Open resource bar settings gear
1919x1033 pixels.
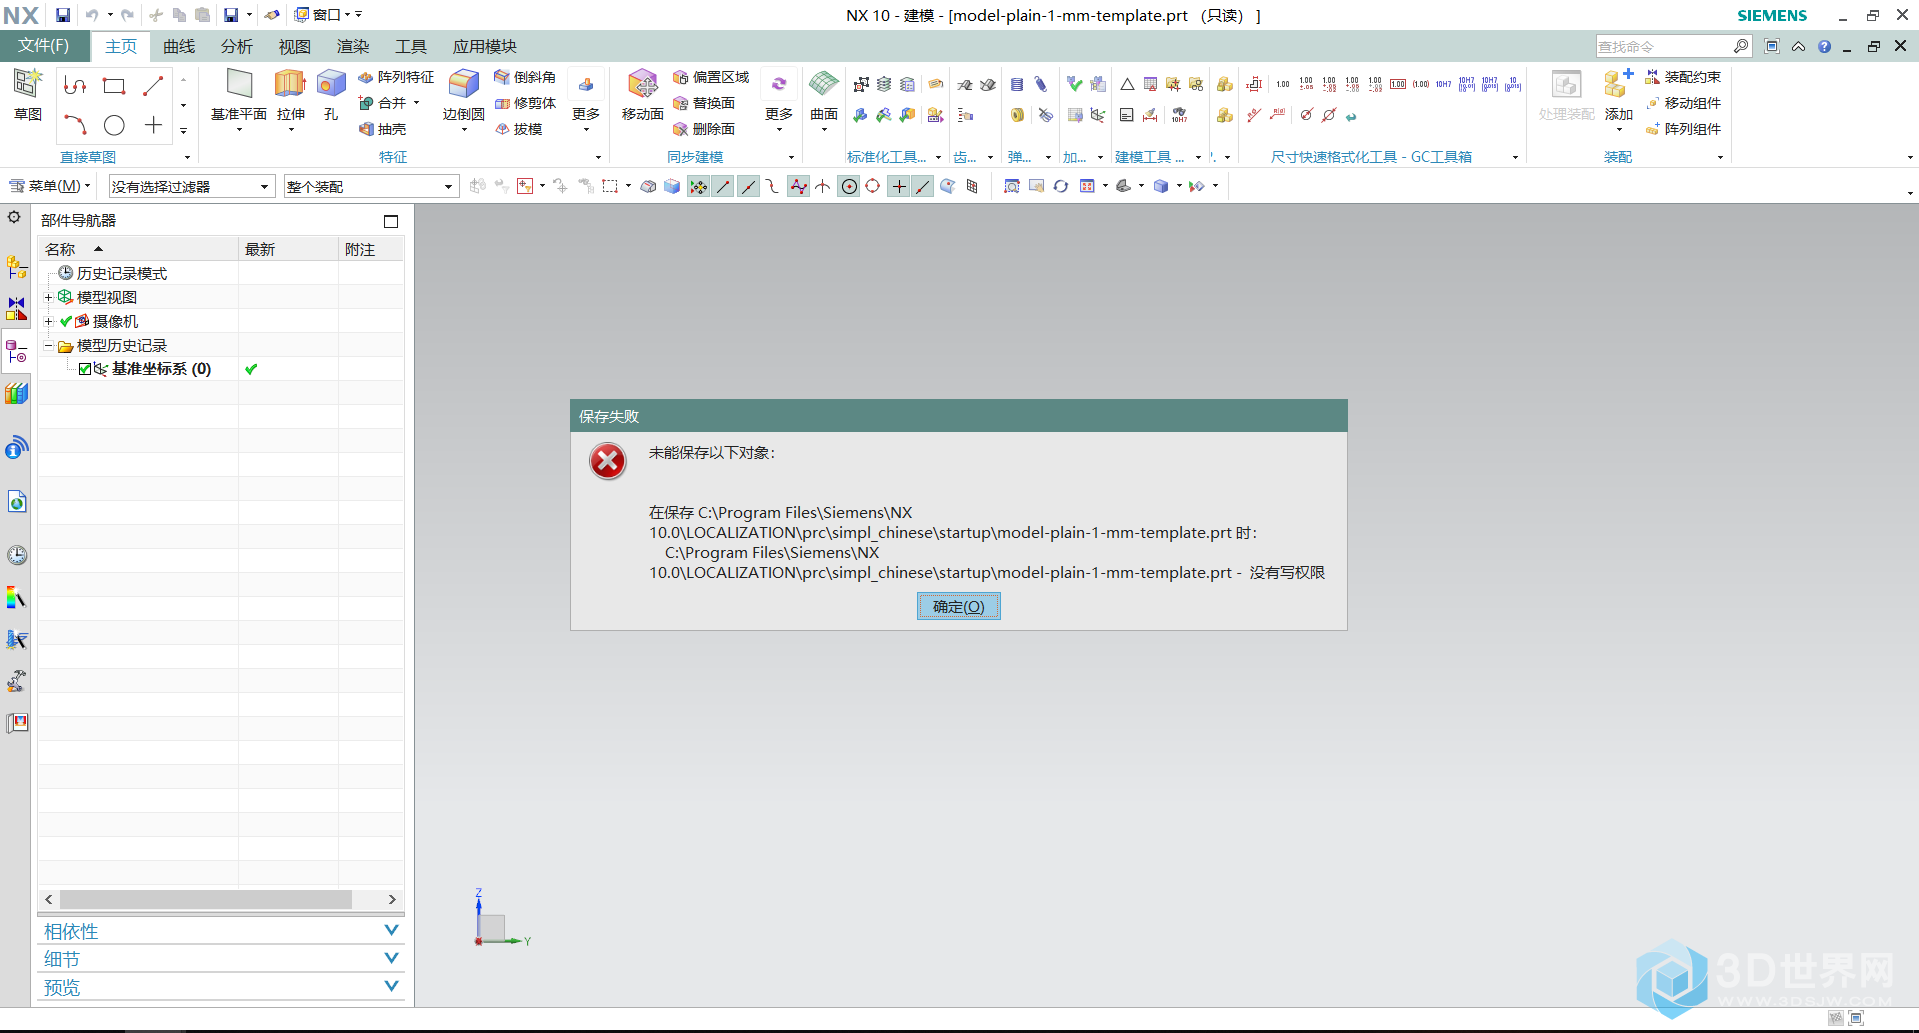click(x=15, y=217)
